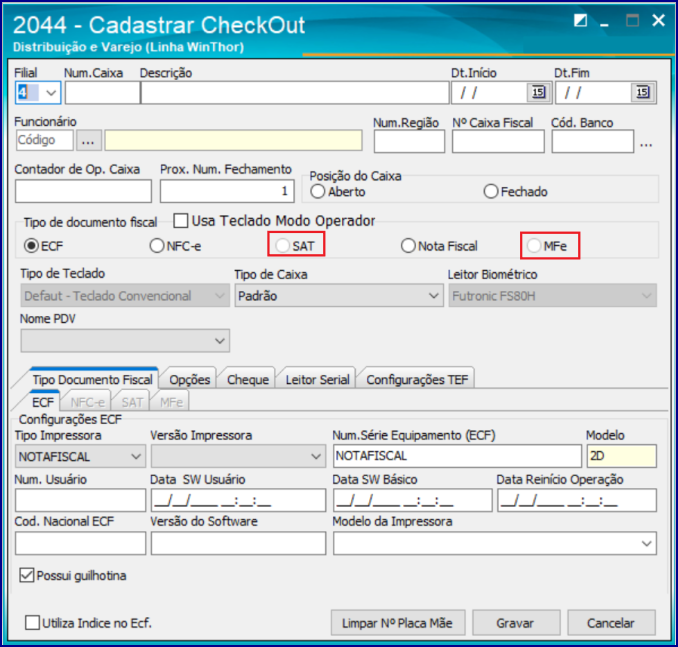Image resolution: width=678 pixels, height=647 pixels.
Task: Expand the Nome PDV dropdown
Action: point(220,341)
